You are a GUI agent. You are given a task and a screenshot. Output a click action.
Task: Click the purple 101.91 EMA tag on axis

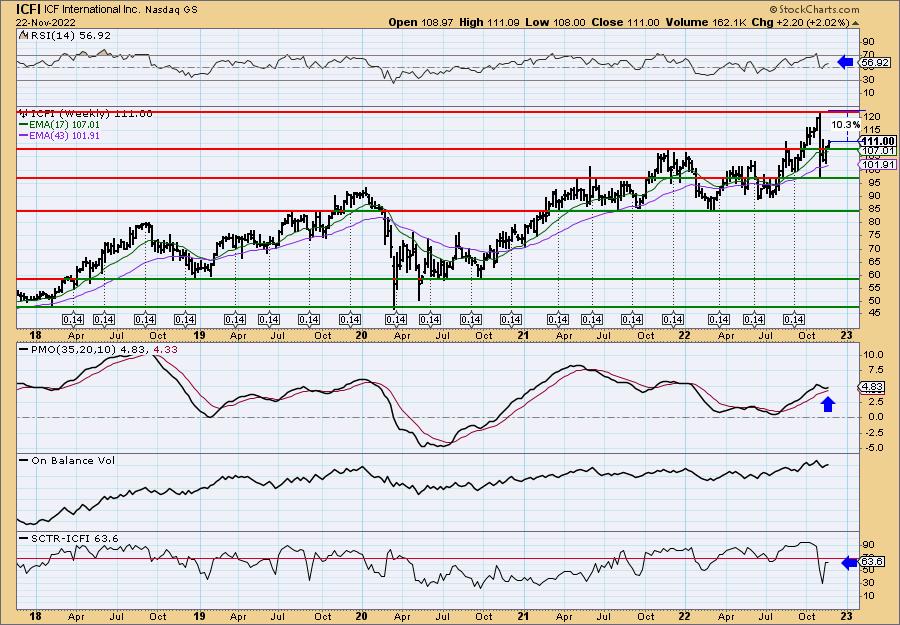point(878,165)
